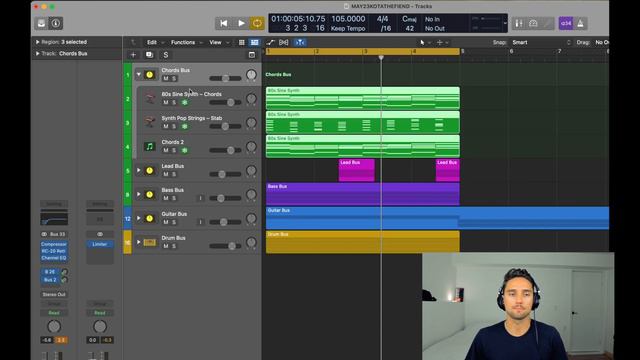Toggle the global Solo S button
640x360 pixels.
[166, 55]
